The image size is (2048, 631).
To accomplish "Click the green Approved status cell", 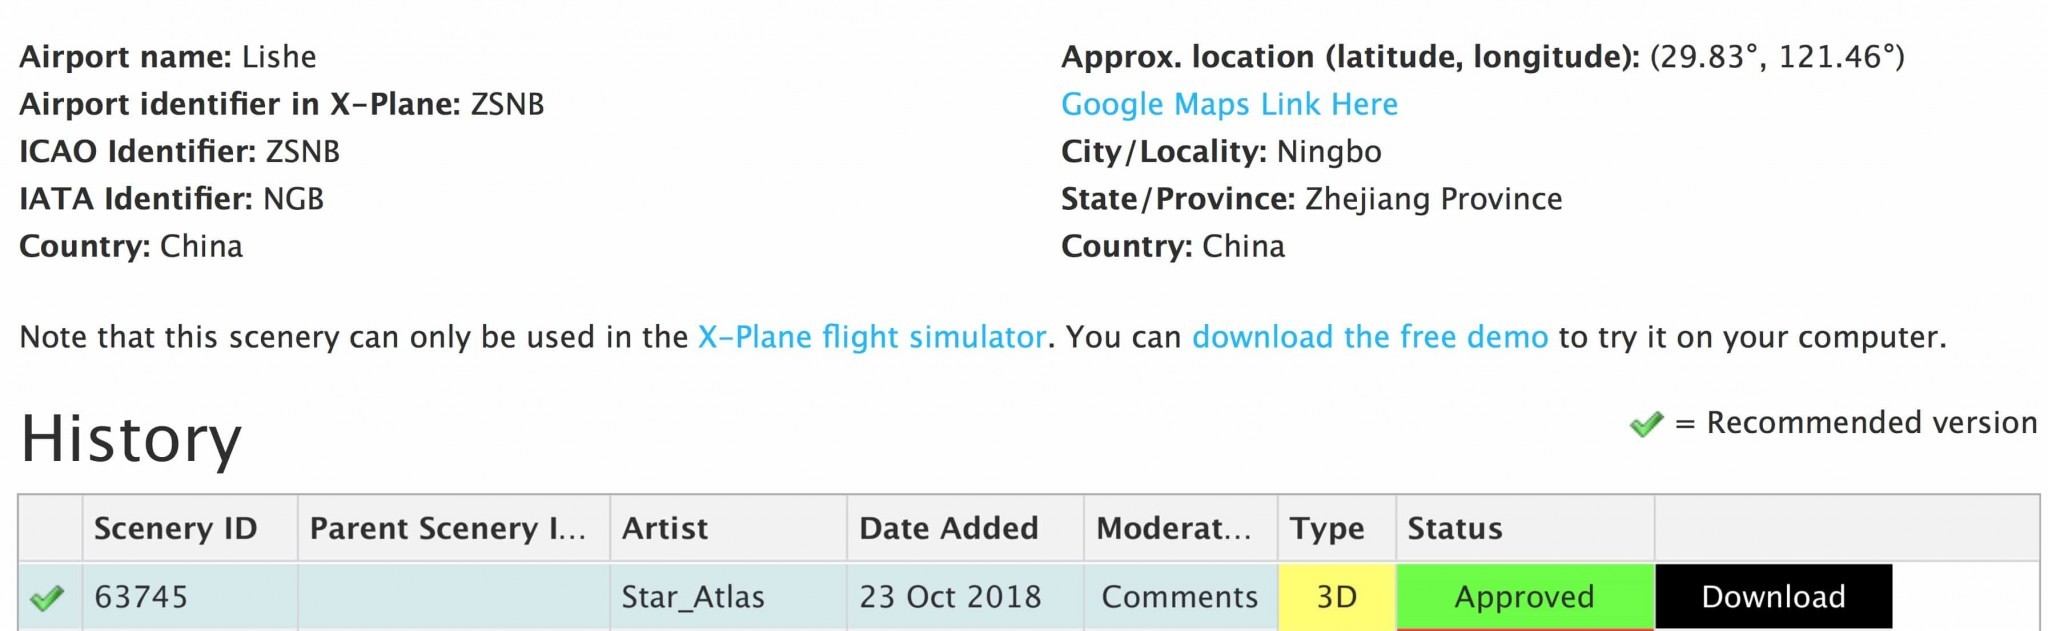I will (x=1526, y=597).
